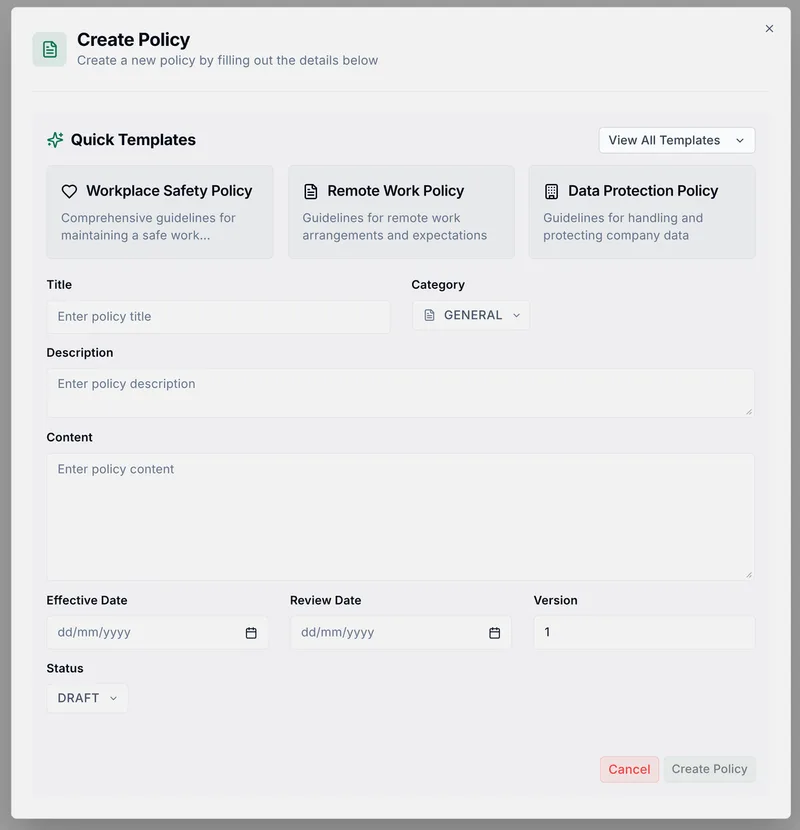Click into the Enter policy content textarea

(401, 517)
